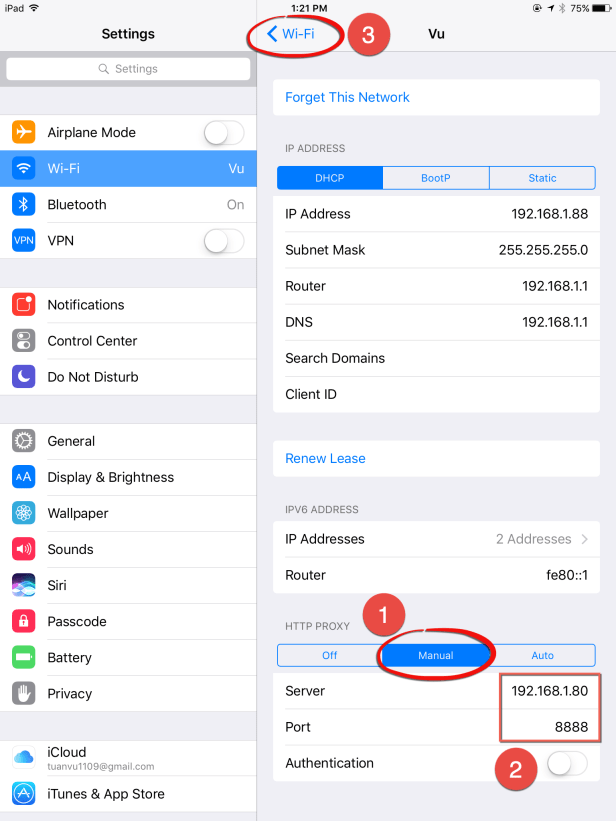The height and width of the screenshot is (821, 616).
Task: Tap the Notifications icon
Action: 24,305
